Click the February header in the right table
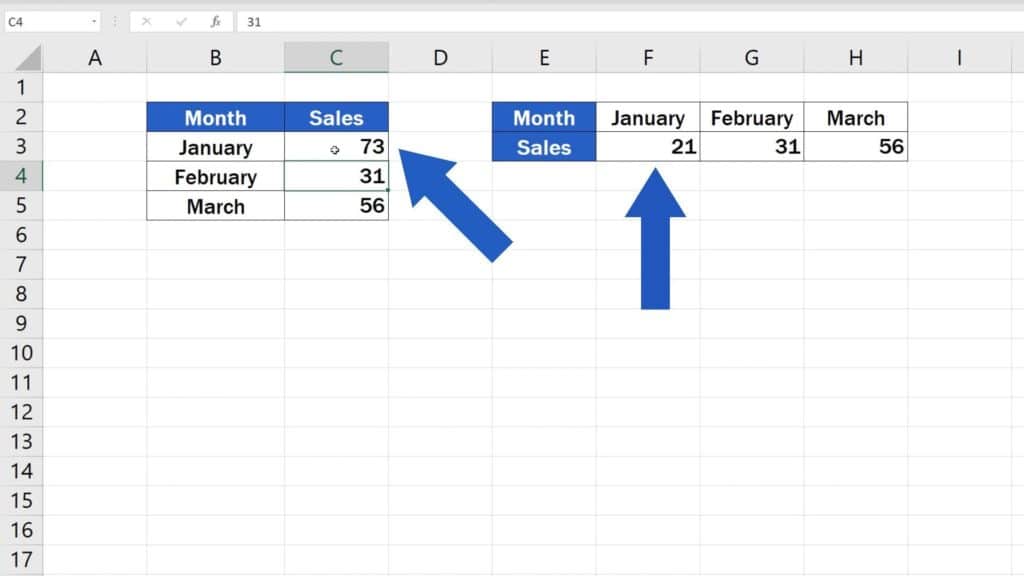1024x576 pixels. coord(751,118)
